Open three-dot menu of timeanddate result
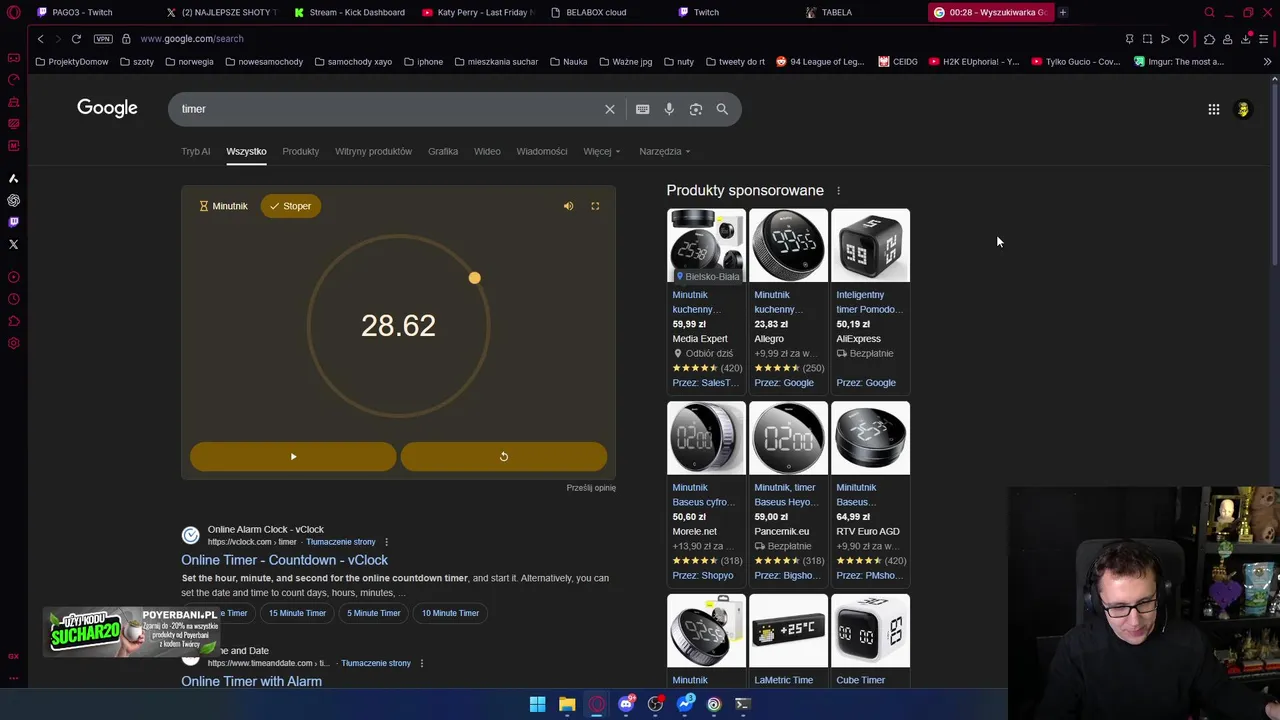 coord(422,663)
